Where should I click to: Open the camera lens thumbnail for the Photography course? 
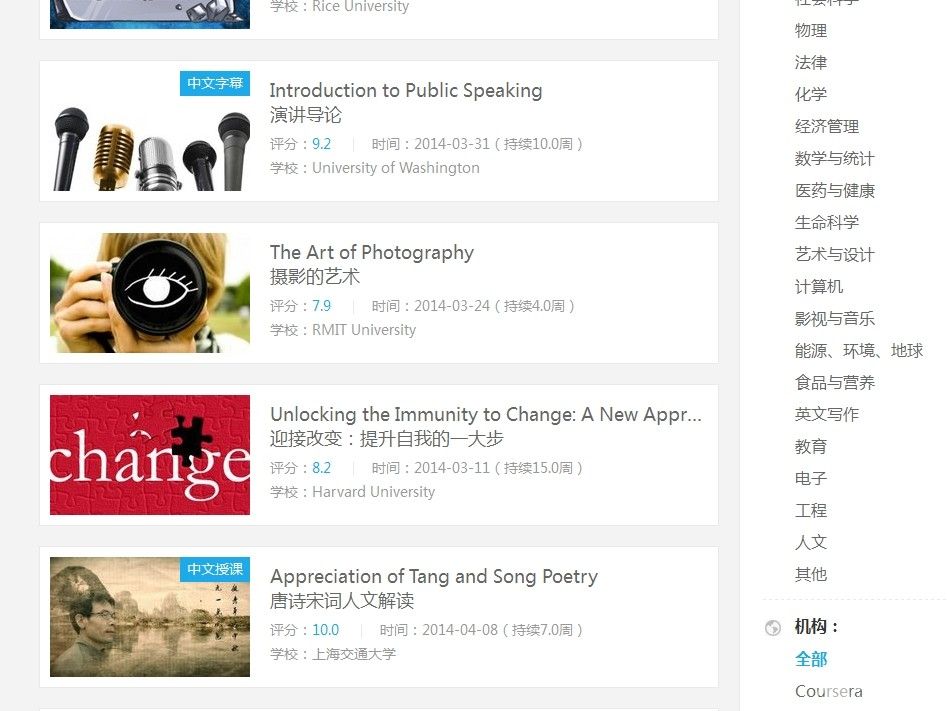click(x=150, y=293)
